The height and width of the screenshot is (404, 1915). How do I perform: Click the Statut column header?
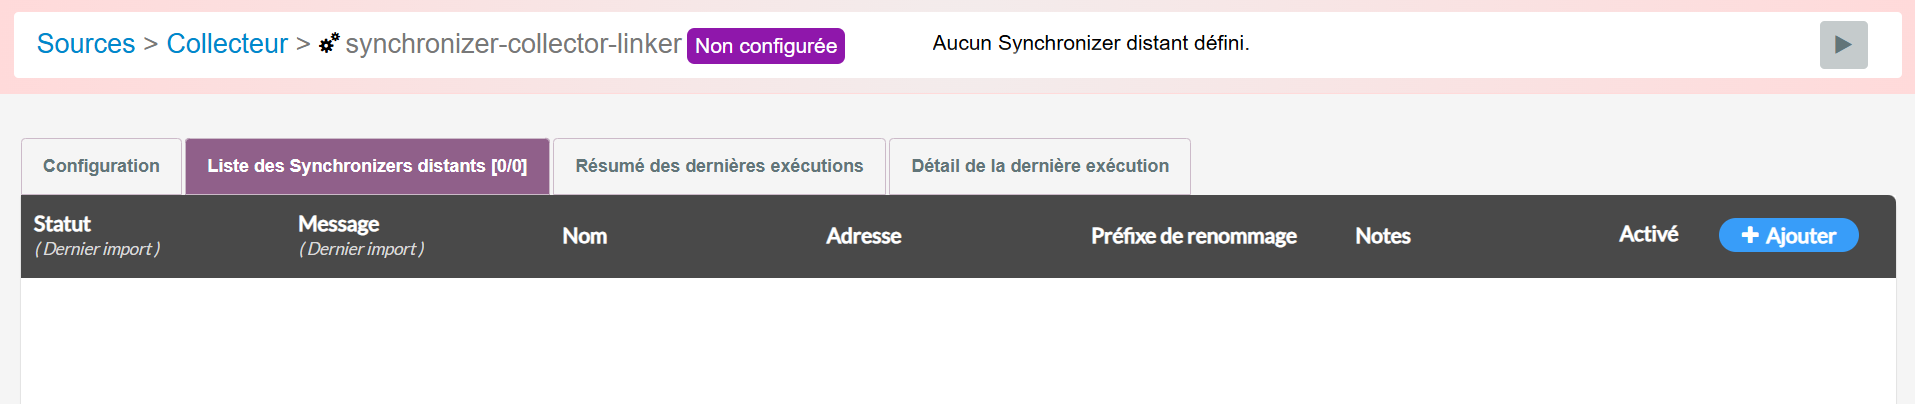[62, 224]
